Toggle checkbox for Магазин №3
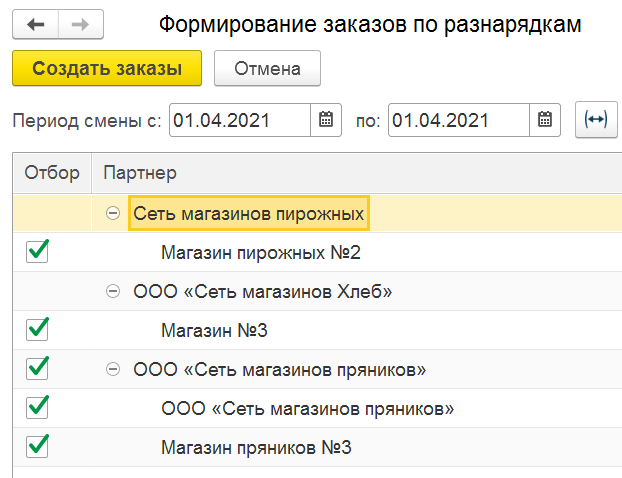Viewport: 622px width, 478px height. (38, 329)
